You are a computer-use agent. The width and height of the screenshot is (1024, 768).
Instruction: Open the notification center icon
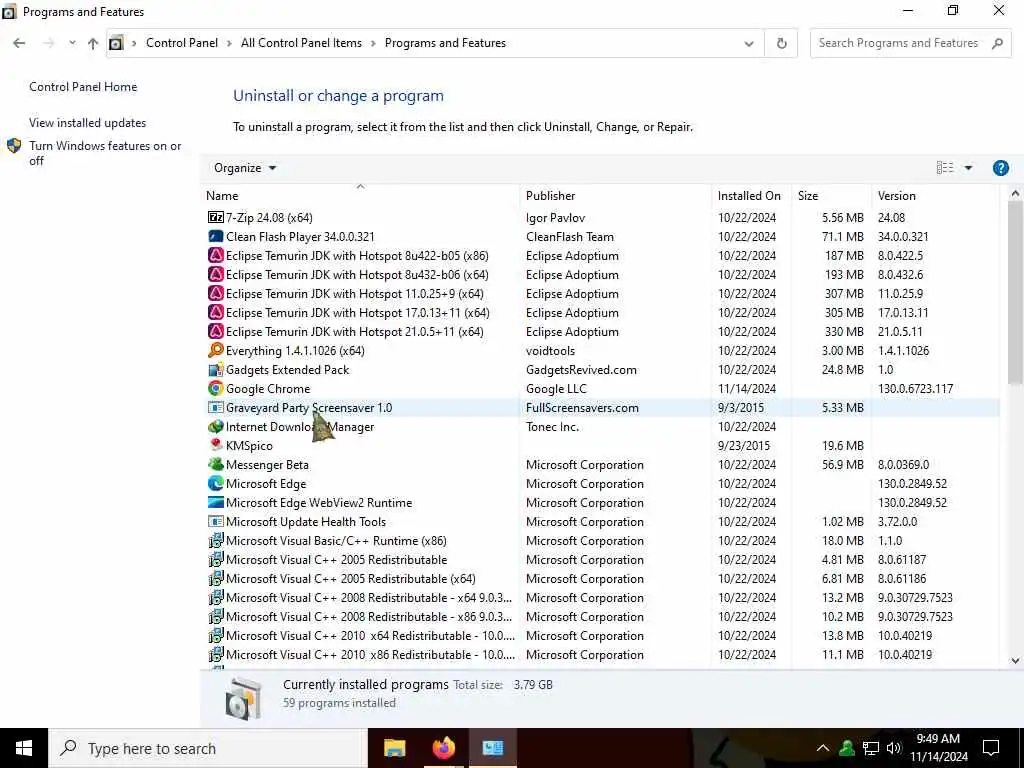[x=991, y=748]
